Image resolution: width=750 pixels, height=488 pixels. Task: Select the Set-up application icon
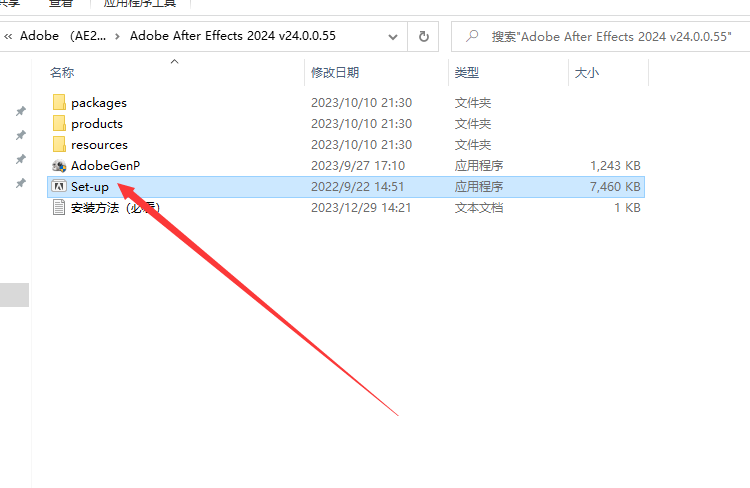pos(59,187)
